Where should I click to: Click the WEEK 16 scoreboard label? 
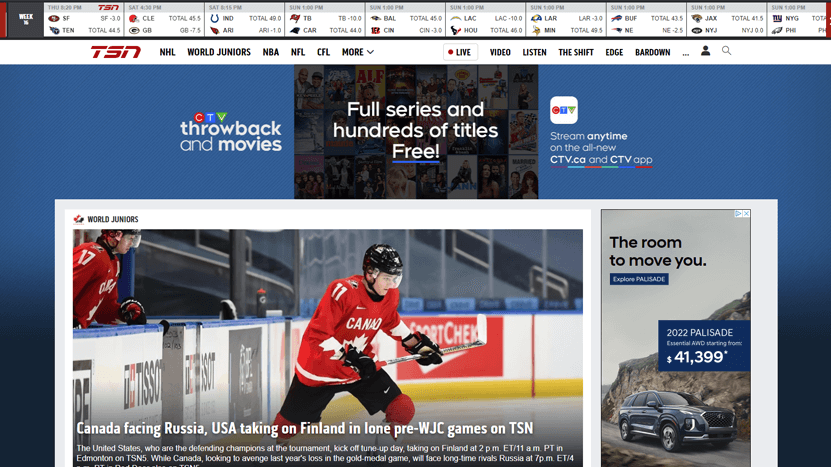pos(25,20)
